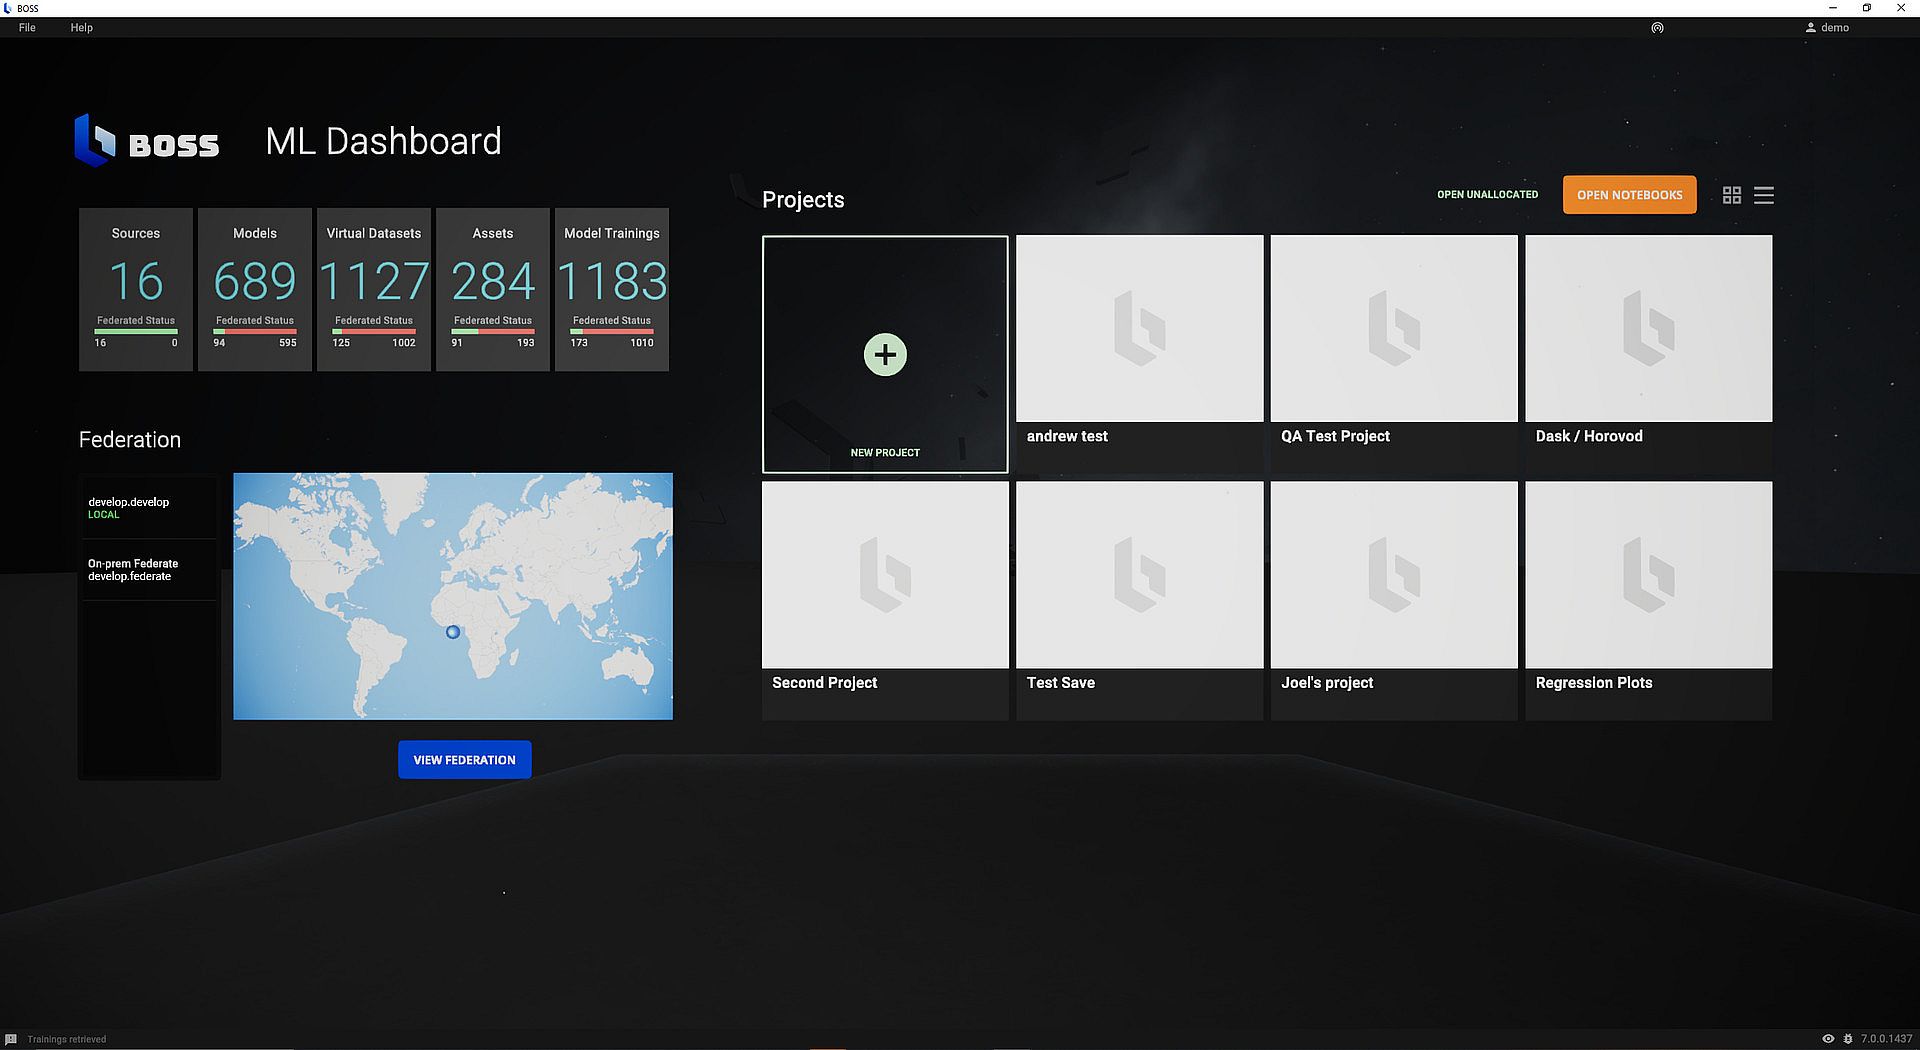Click Open Unallocated link
This screenshot has height=1050, width=1920.
1487,195
